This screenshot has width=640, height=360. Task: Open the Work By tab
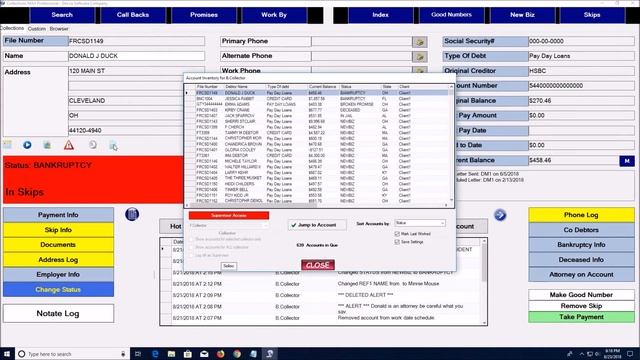tap(274, 15)
